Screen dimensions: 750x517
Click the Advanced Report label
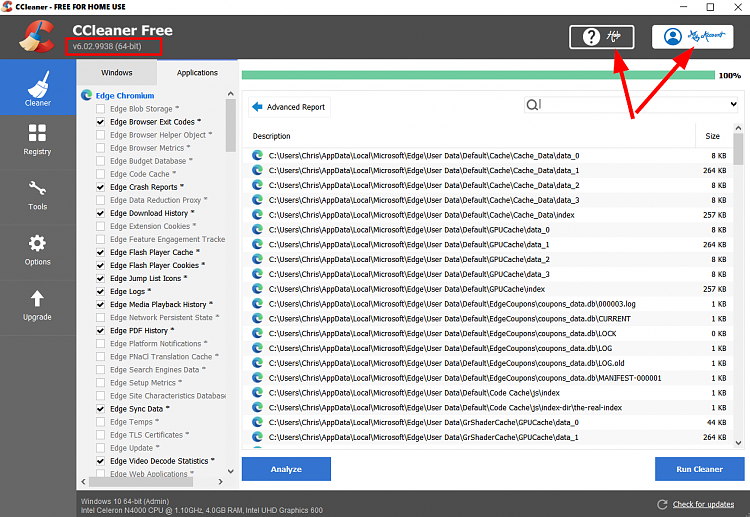point(296,107)
